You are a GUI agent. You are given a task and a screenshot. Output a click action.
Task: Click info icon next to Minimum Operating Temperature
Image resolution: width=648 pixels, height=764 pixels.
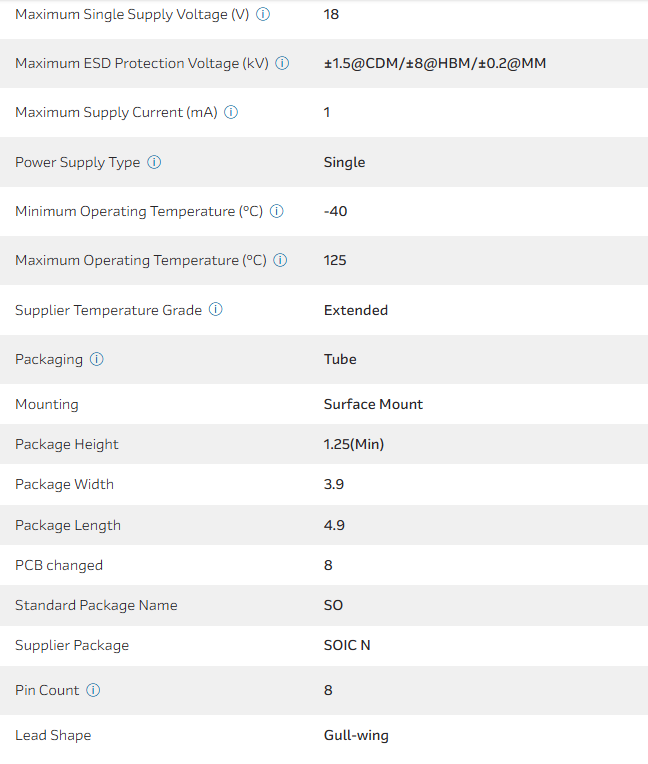277,211
